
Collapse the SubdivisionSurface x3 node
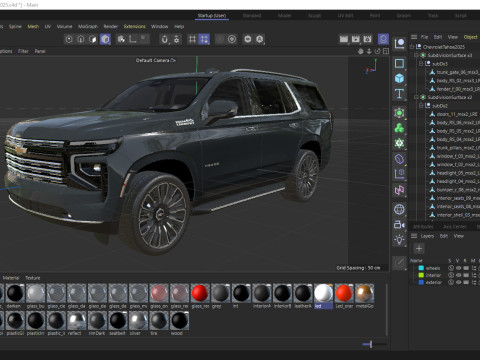tap(416, 55)
